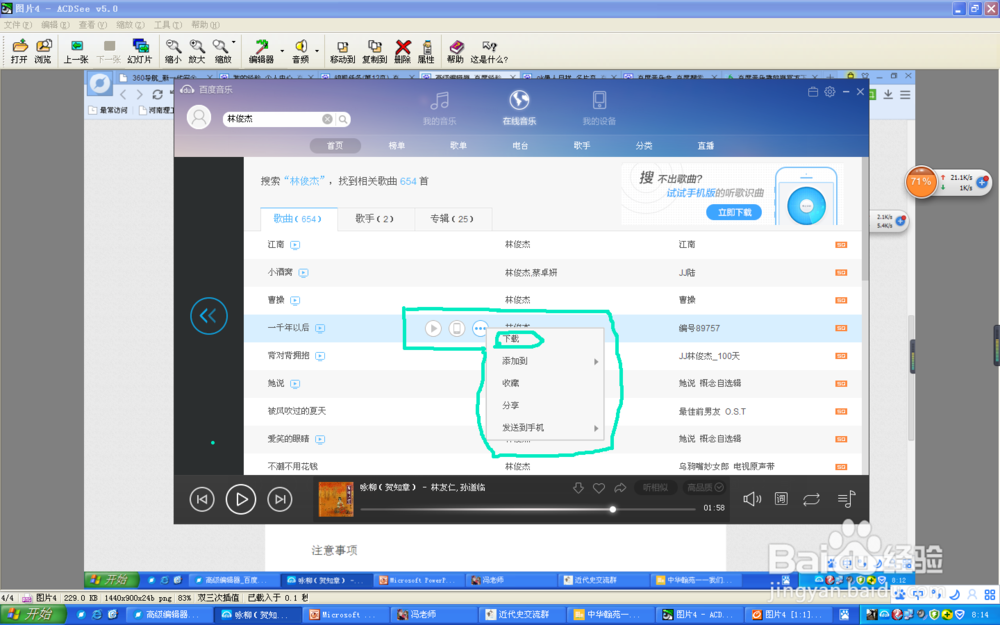The width and height of the screenshot is (1000, 625).
Task: Click the 听相似 button
Action: point(655,488)
